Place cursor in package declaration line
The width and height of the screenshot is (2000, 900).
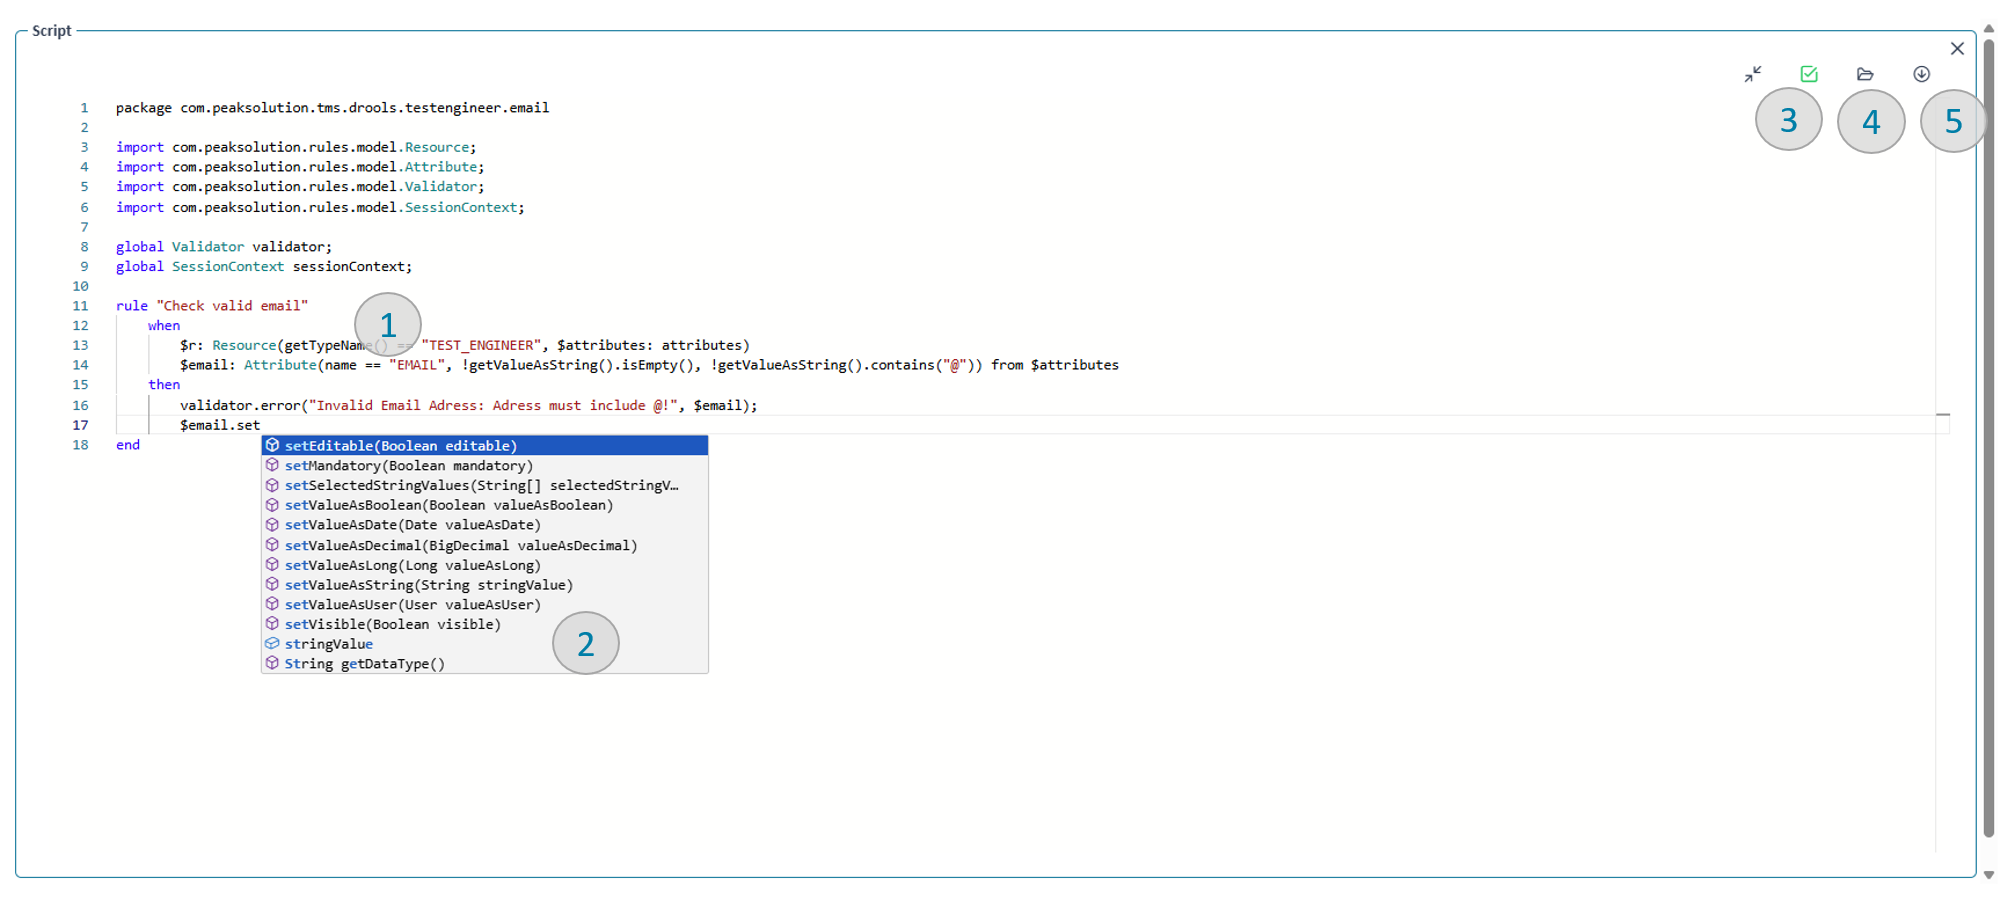(x=332, y=108)
